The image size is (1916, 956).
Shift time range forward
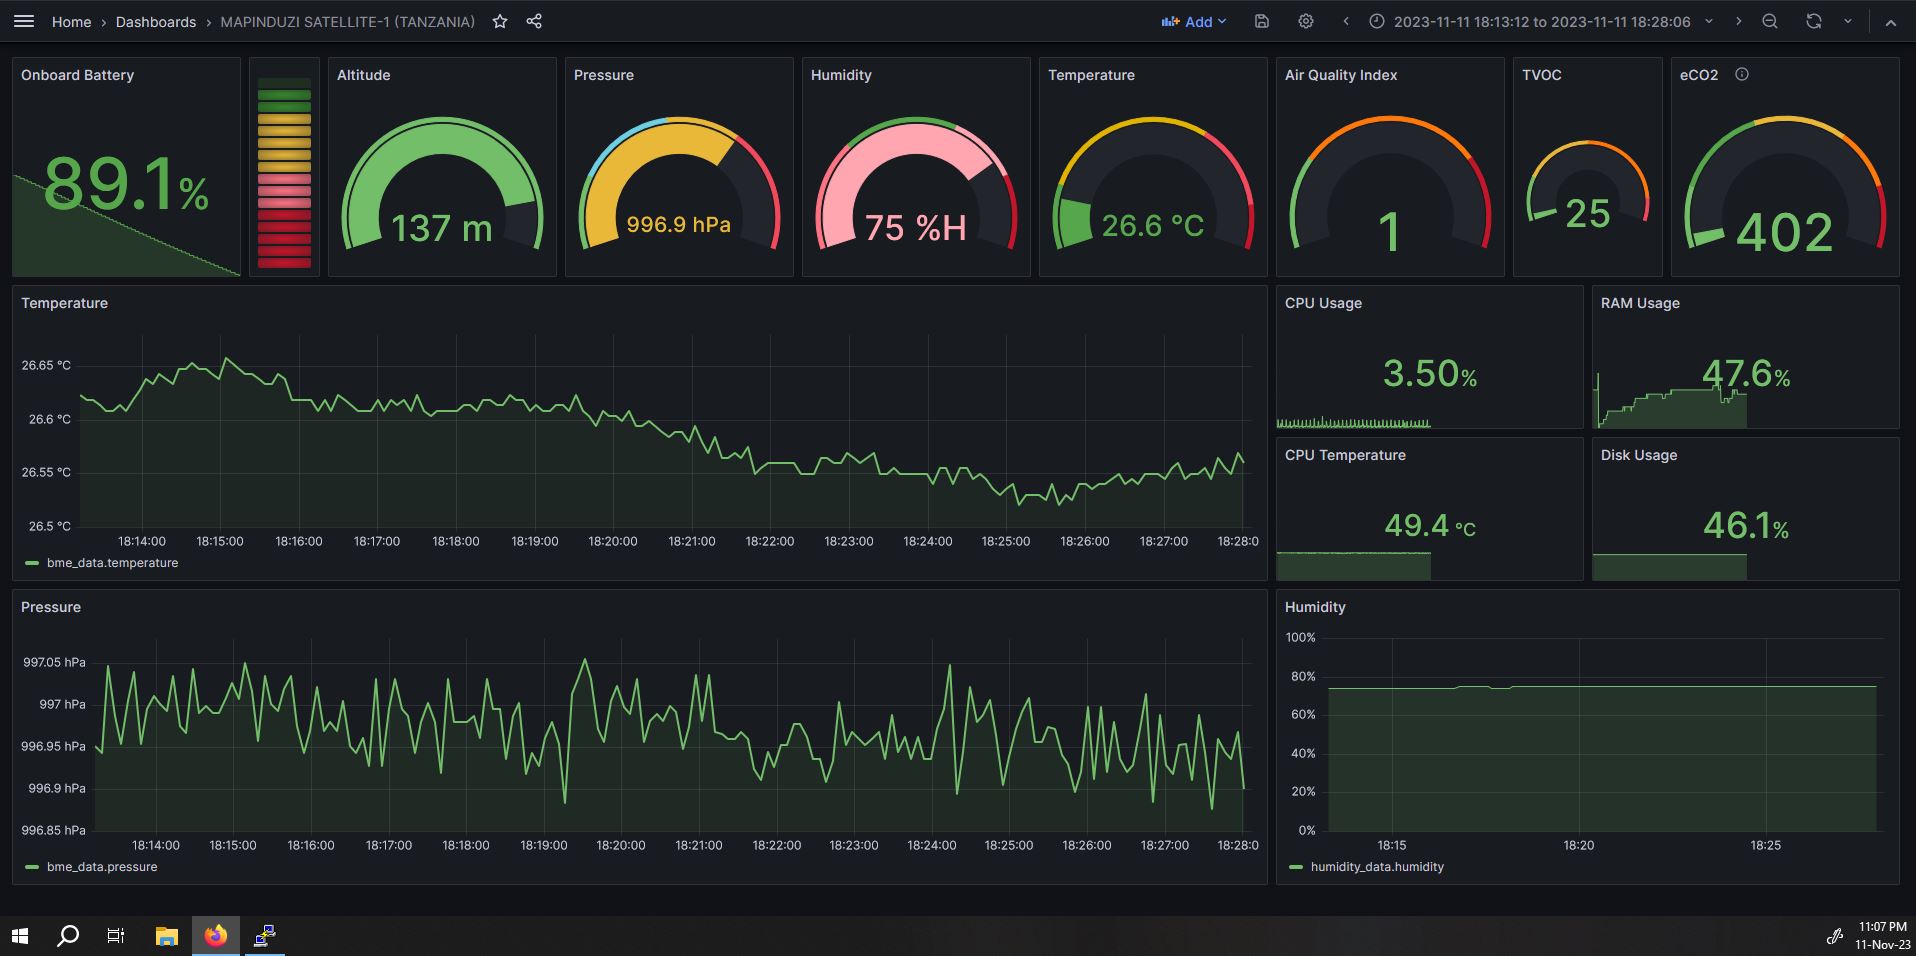pyautogui.click(x=1739, y=21)
